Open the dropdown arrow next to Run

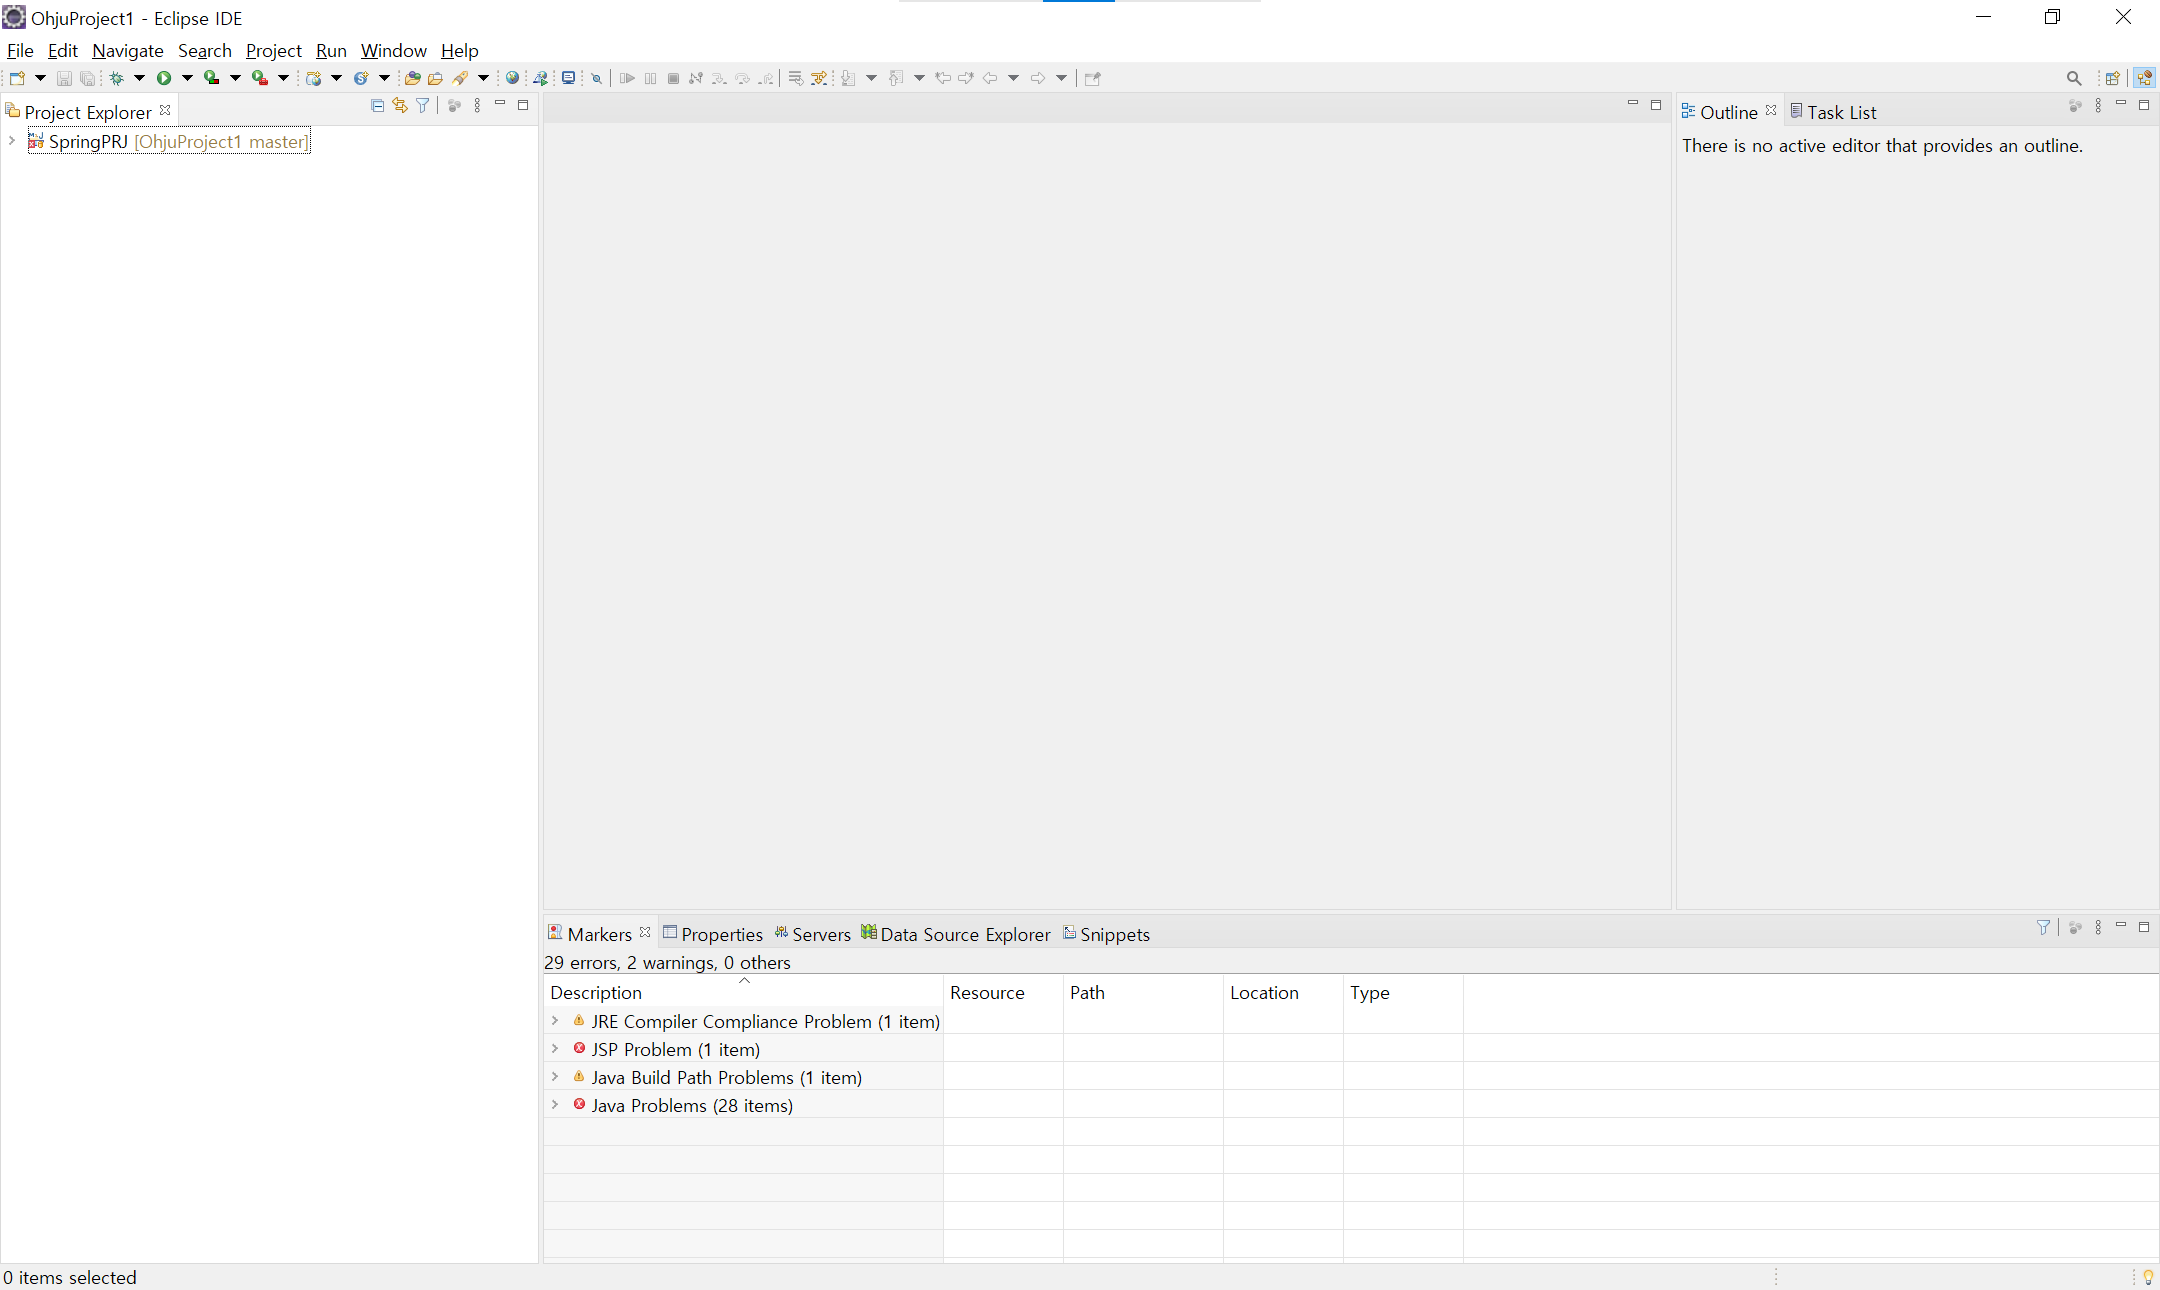pos(187,78)
